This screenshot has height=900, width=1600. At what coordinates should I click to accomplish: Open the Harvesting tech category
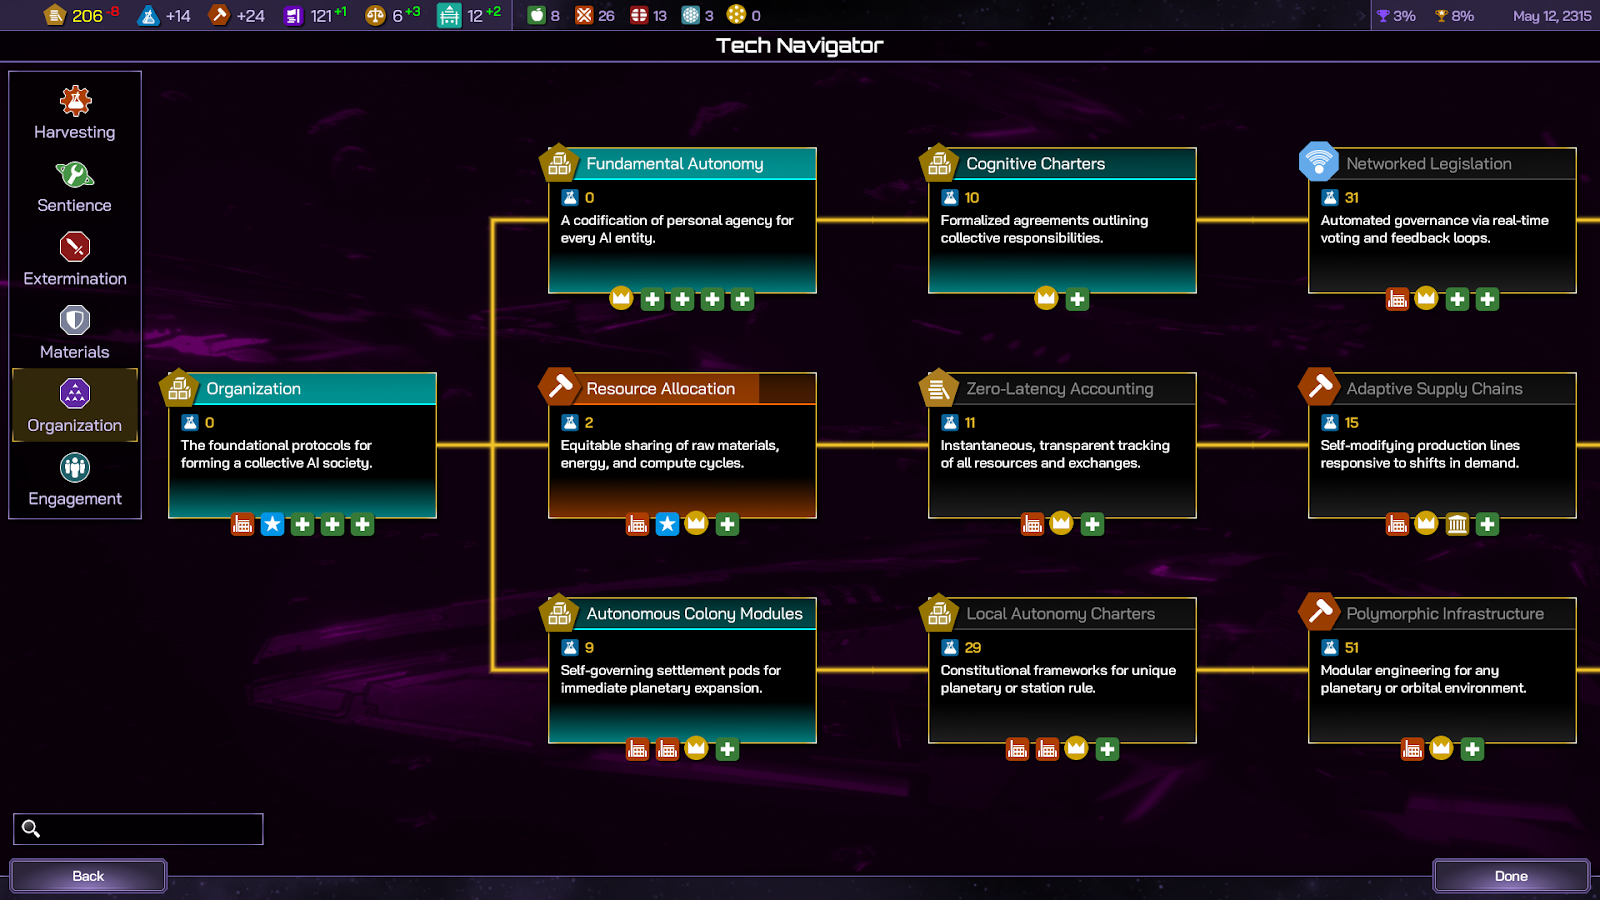click(75, 113)
